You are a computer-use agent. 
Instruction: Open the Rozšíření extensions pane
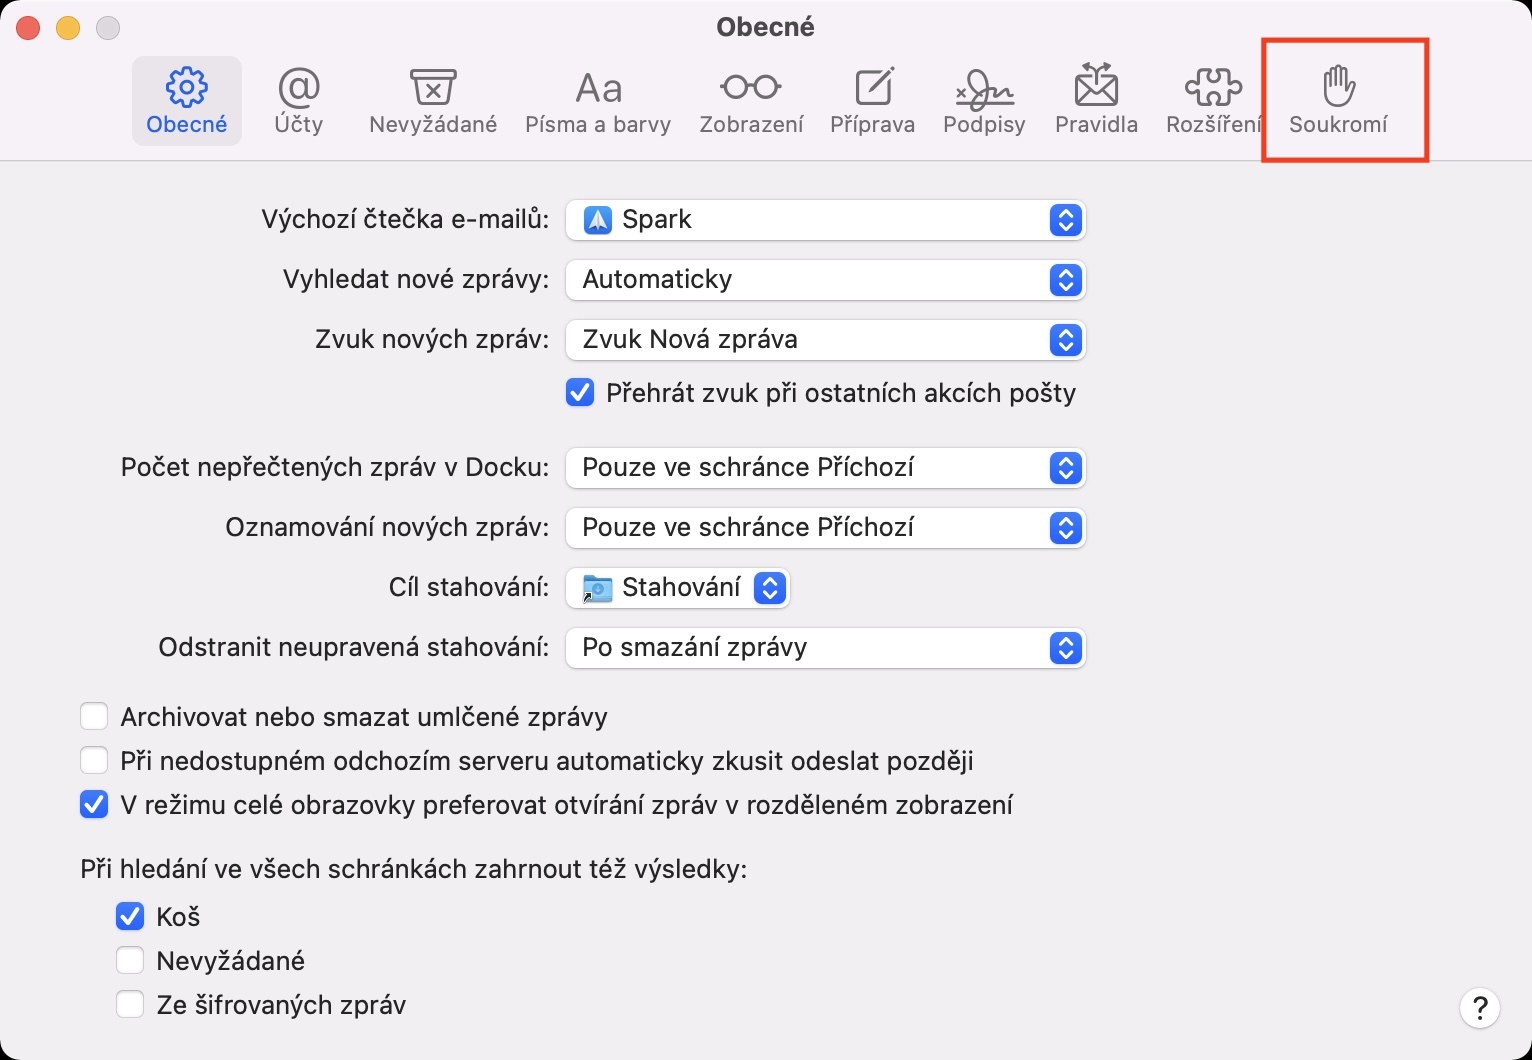coord(1213,101)
